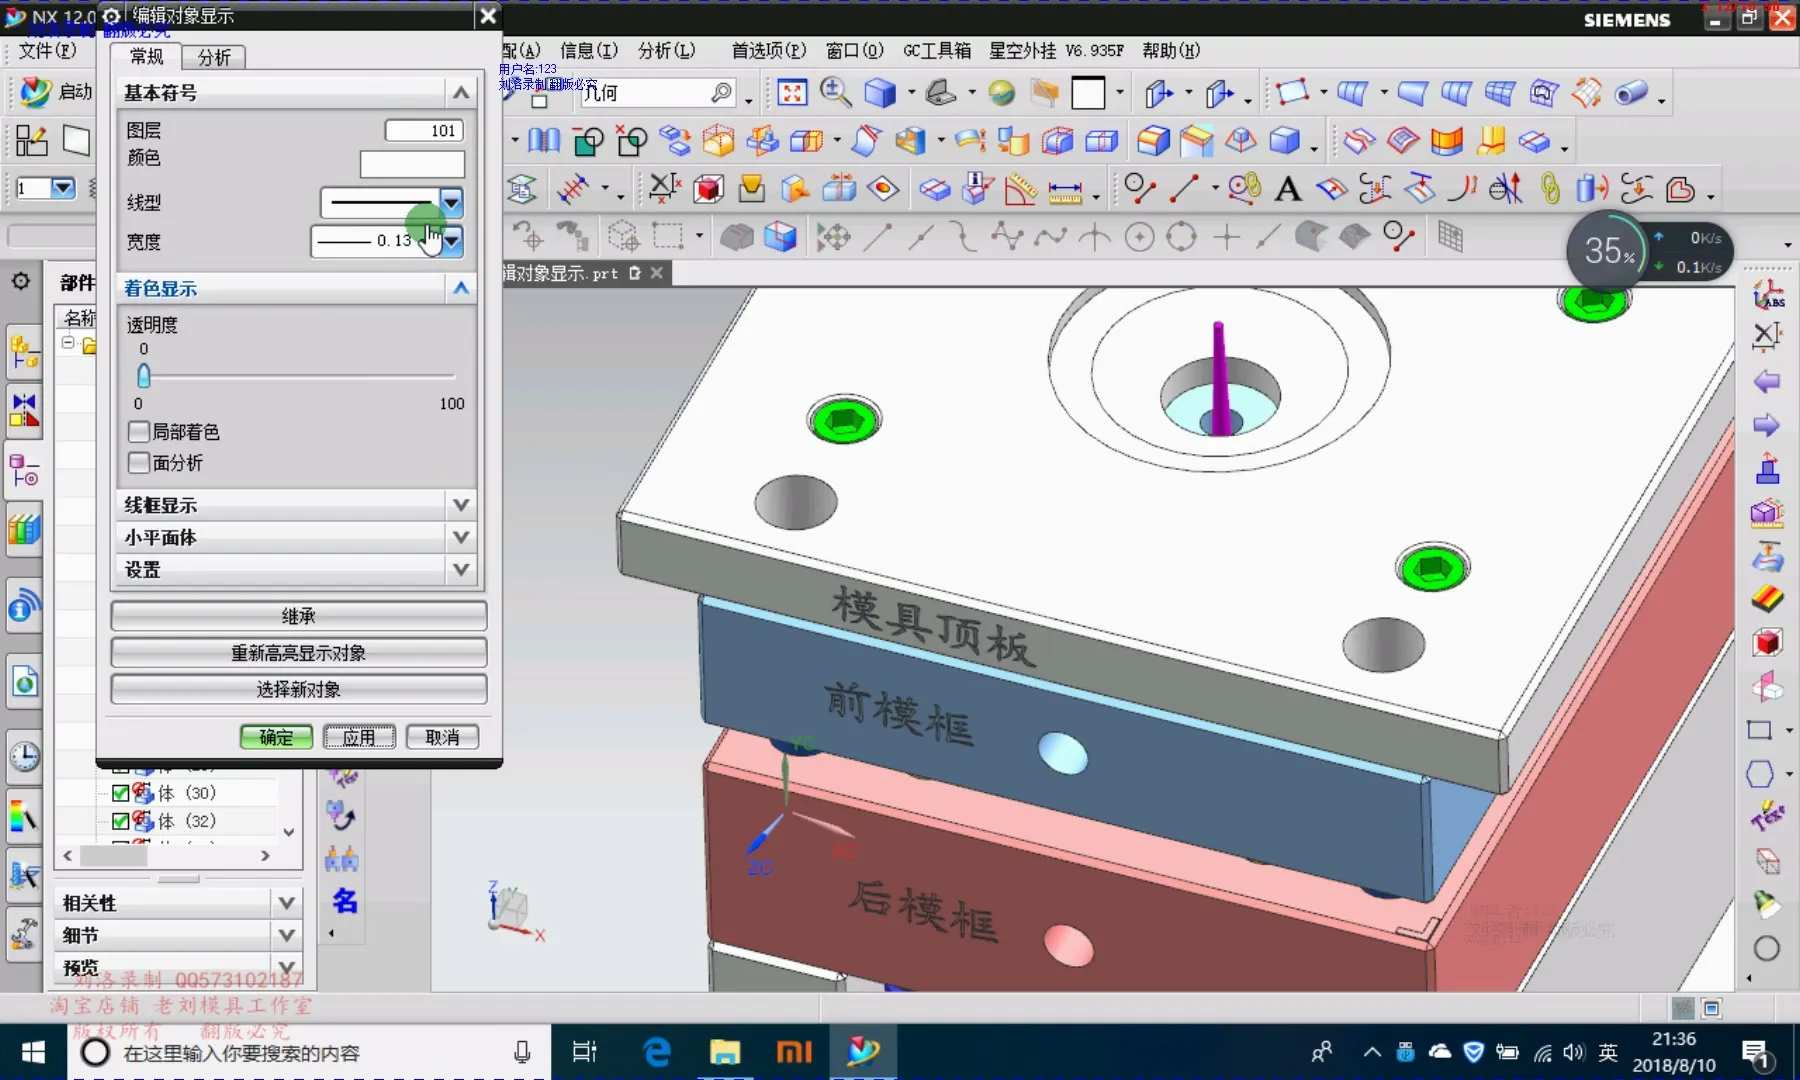The width and height of the screenshot is (1800, 1080).
Task: Click the WCS orientation icon in right toolbar
Action: (1767, 294)
